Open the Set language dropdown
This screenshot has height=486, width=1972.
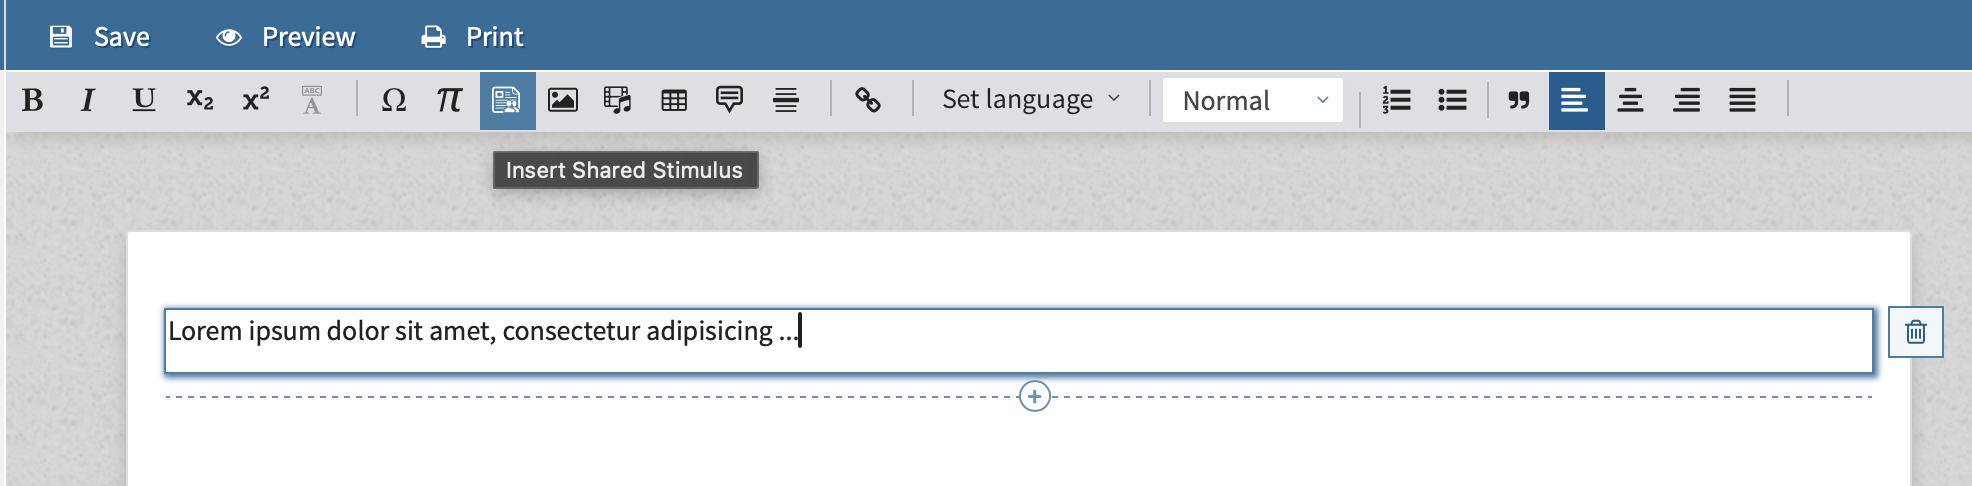1030,100
